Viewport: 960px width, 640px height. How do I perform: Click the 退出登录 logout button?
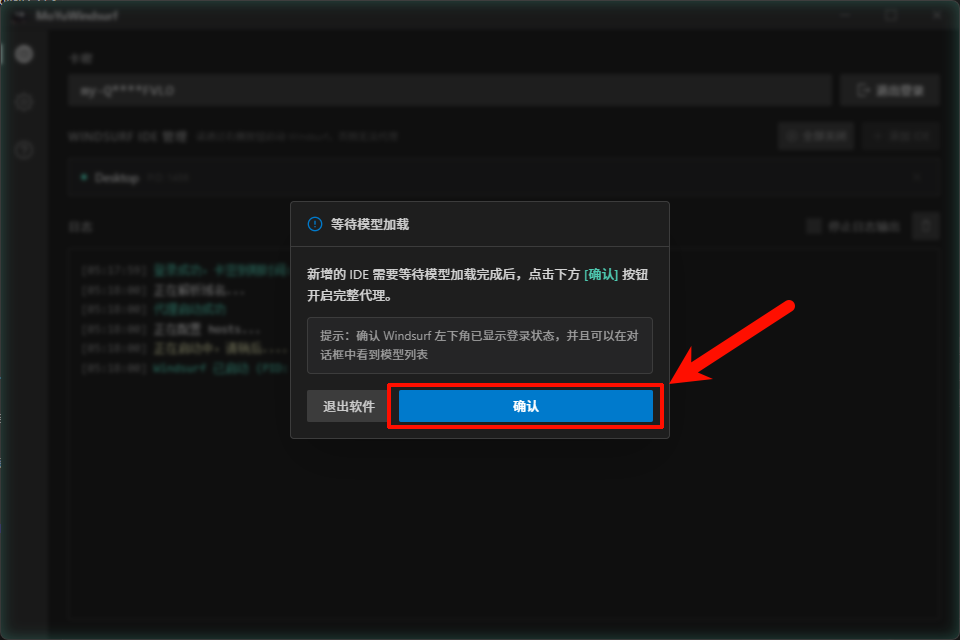pyautogui.click(x=889, y=90)
